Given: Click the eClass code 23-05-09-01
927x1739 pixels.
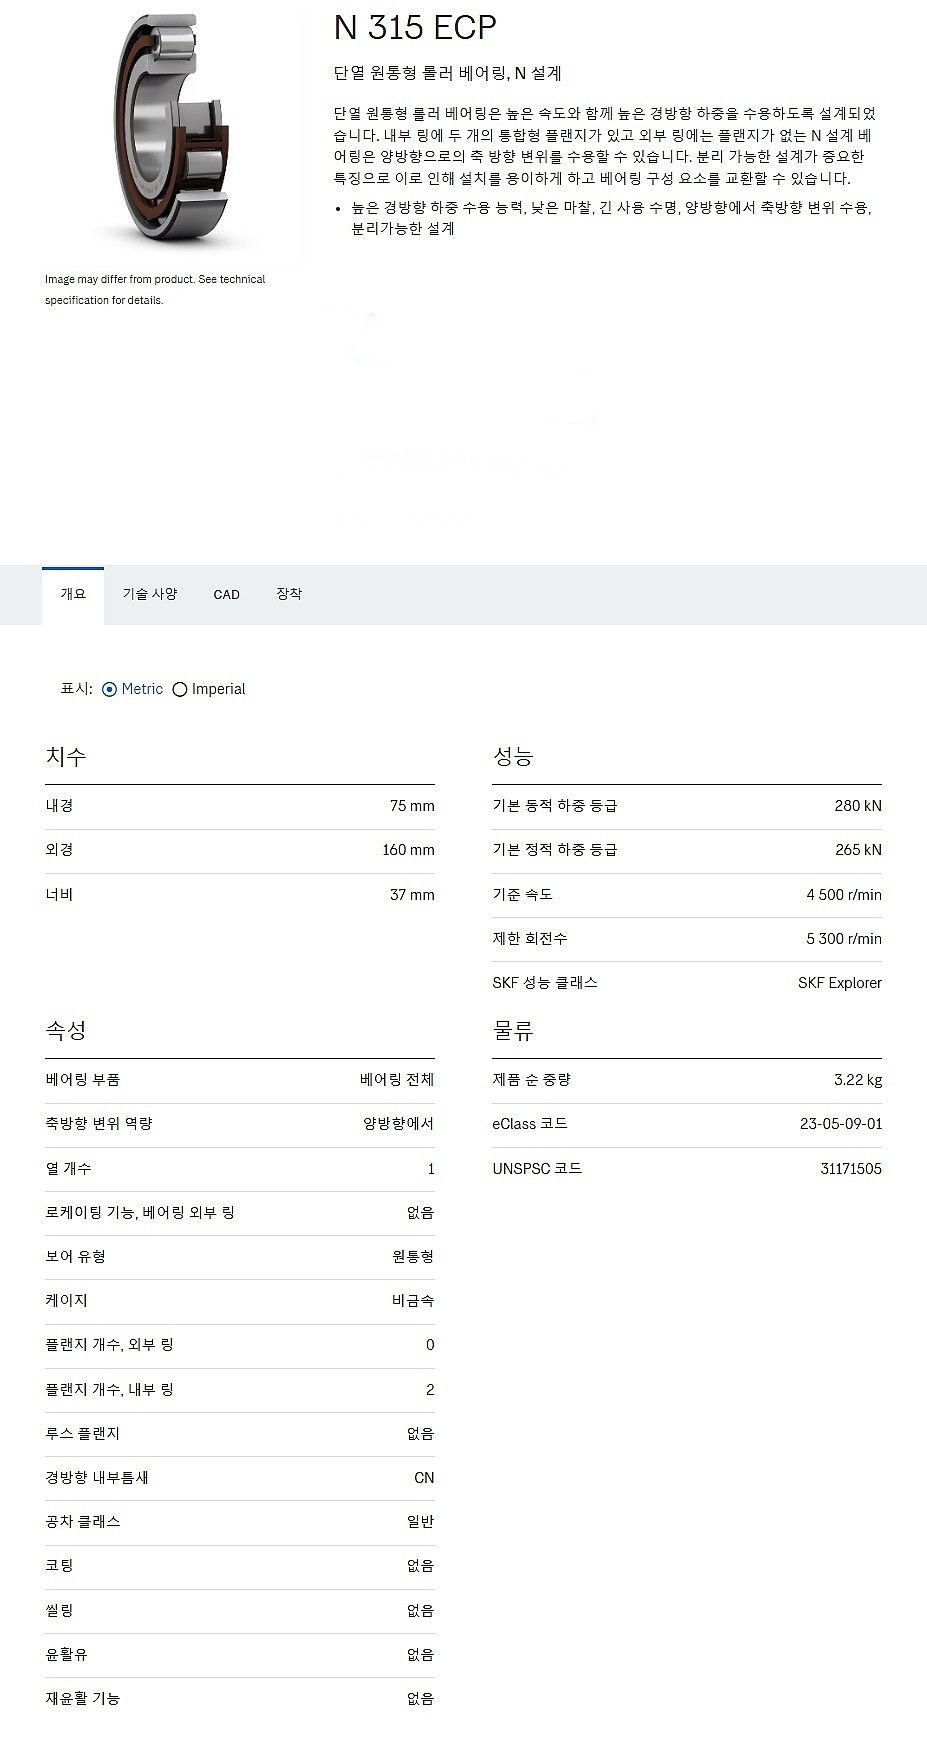Looking at the screenshot, I should pos(841,1124).
